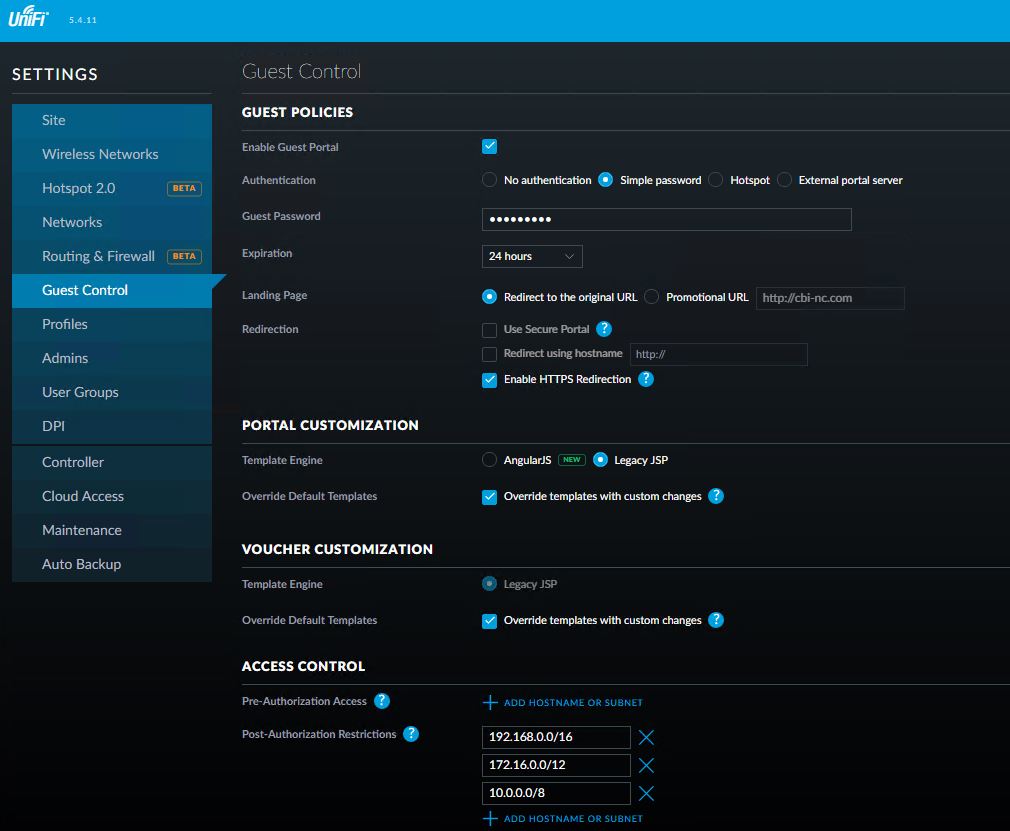Viewport: 1010px width, 831px height.
Task: Select the Hotspot authentication option
Action: [715, 180]
